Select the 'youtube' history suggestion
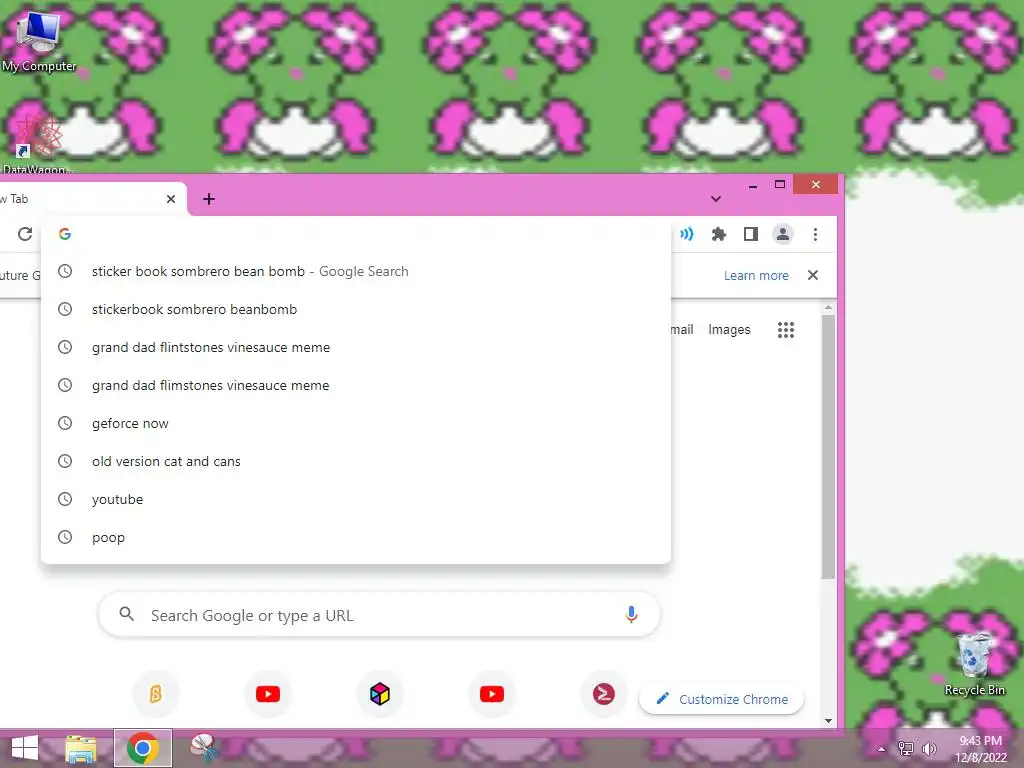 355,499
